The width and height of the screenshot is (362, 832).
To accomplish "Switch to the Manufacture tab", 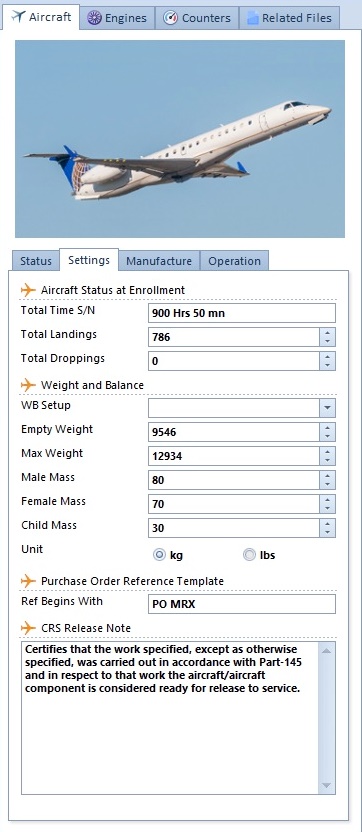I will [x=159, y=261].
